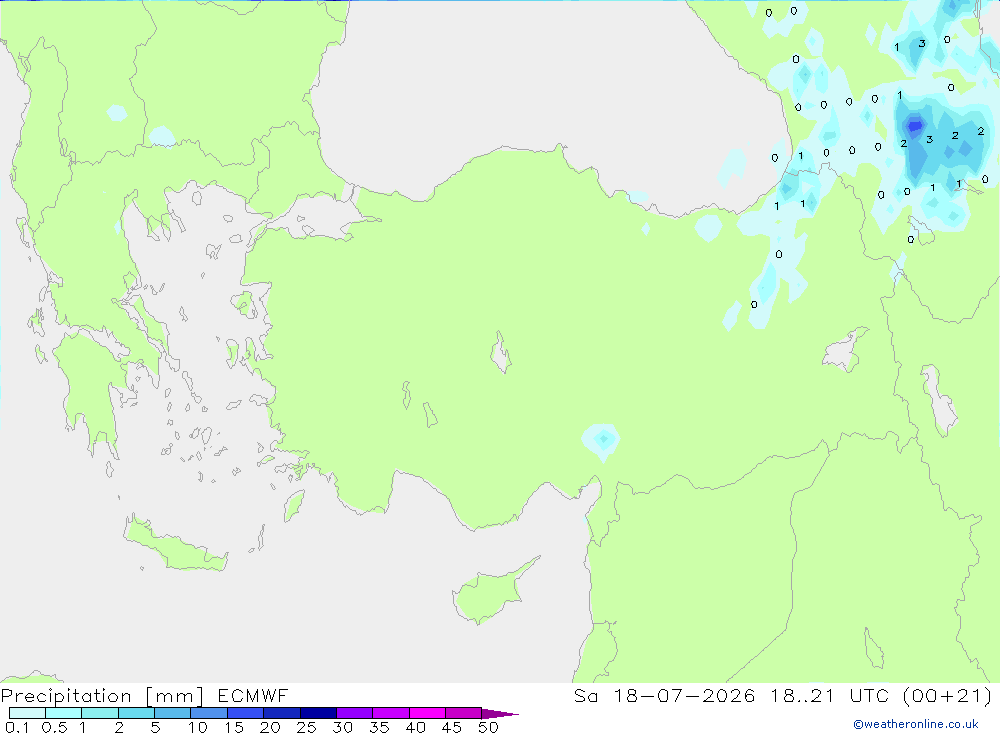Click the "18..21" forecast hour range

(802, 695)
